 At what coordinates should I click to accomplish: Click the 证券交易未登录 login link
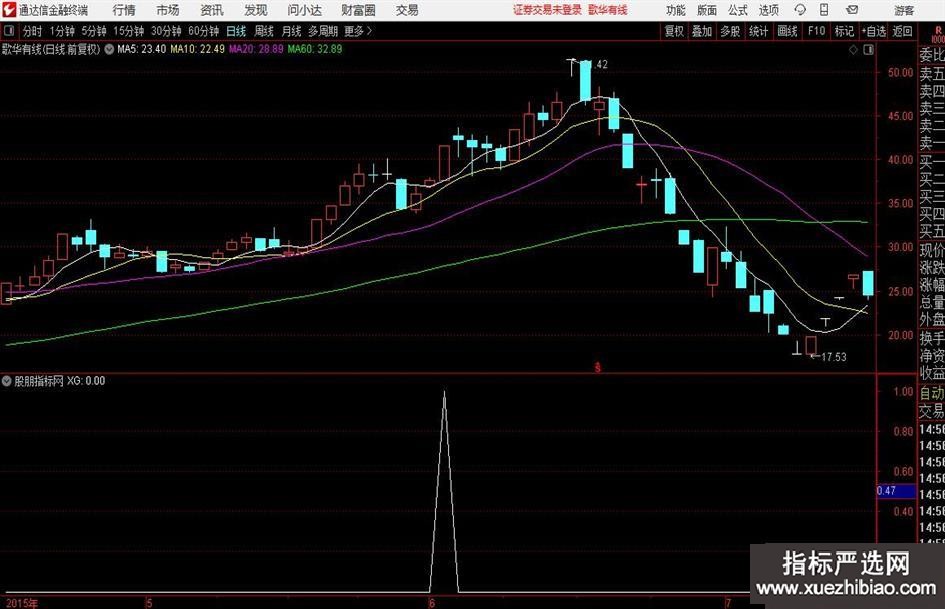[547, 10]
